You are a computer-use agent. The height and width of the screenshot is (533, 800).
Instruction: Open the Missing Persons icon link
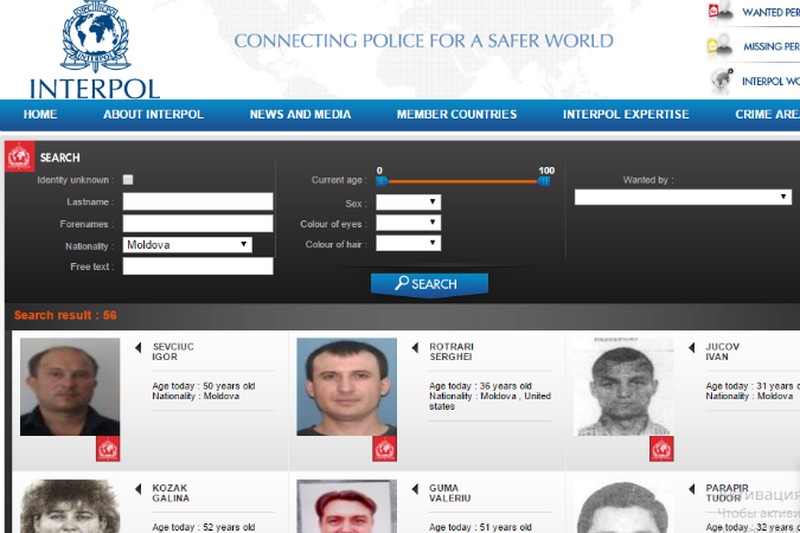720,45
